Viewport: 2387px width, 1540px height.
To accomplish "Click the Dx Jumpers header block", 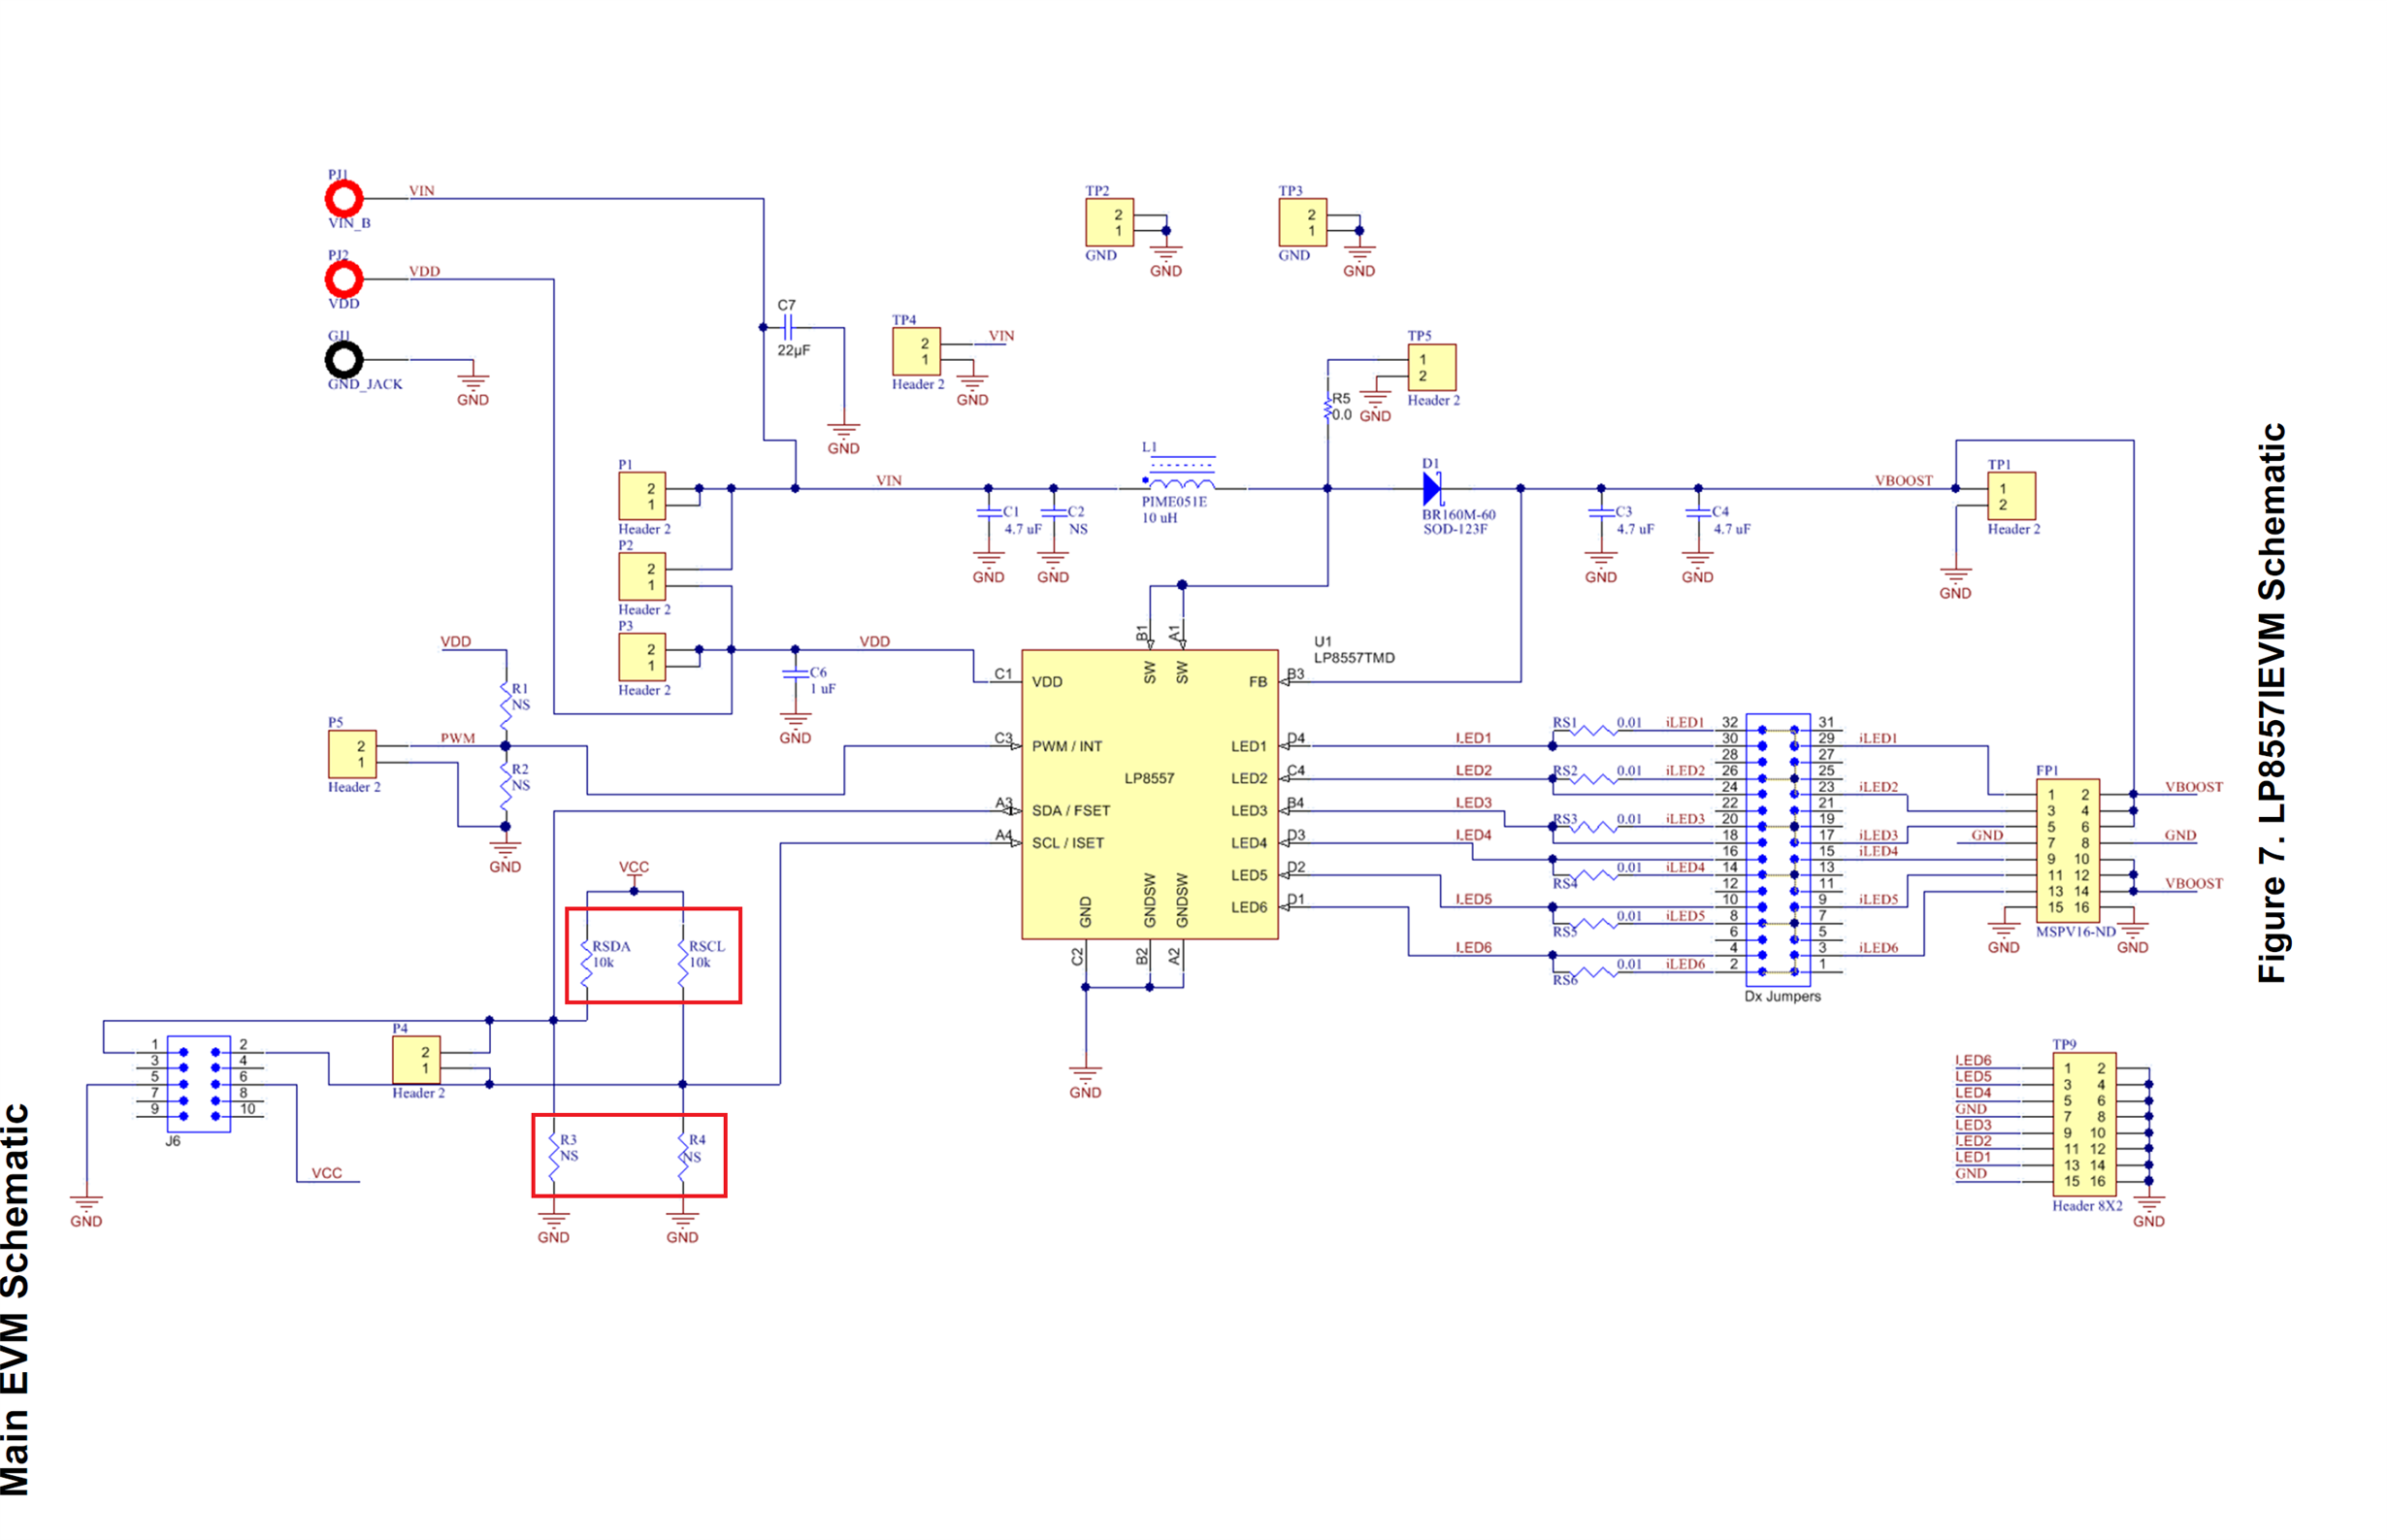I will (x=1777, y=850).
